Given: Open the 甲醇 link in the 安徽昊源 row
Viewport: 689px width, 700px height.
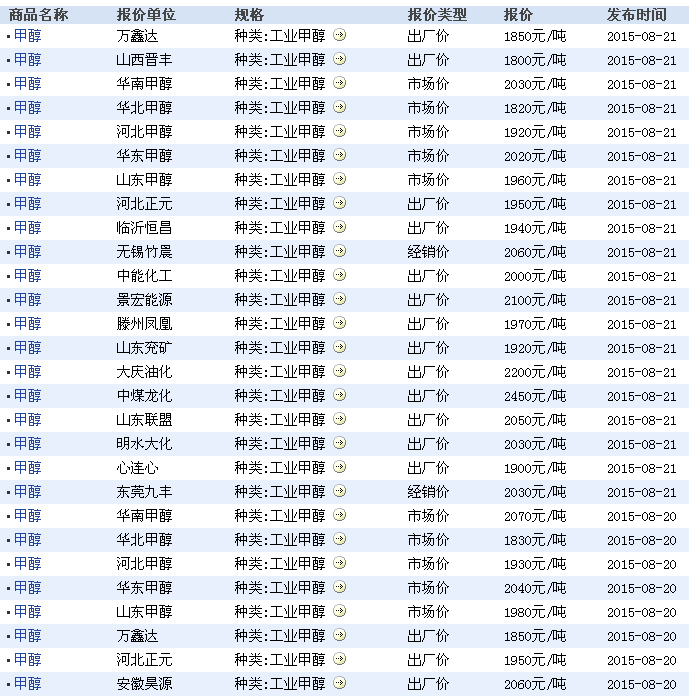Looking at the screenshot, I should (28, 684).
